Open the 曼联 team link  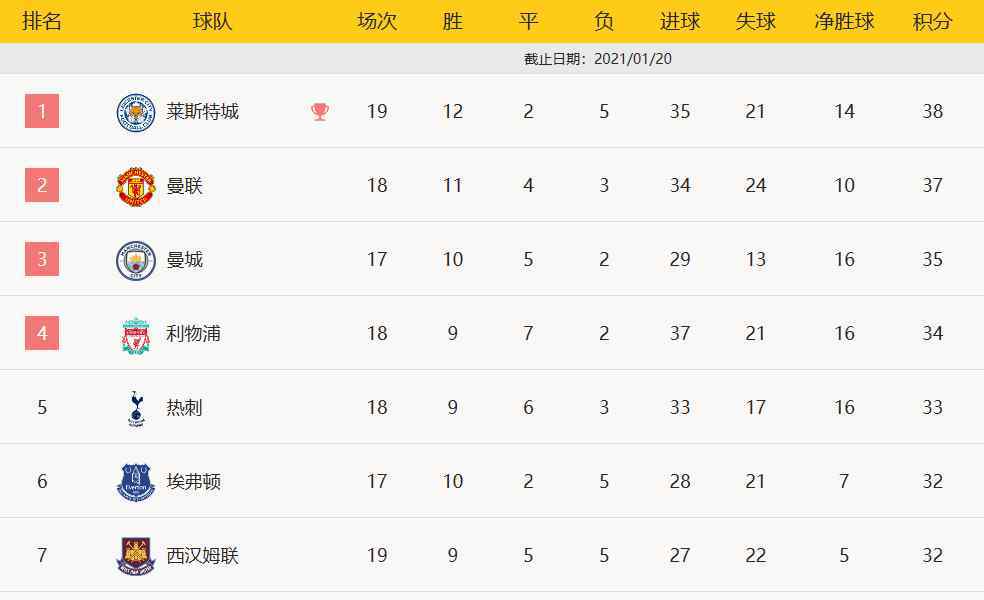(184, 186)
